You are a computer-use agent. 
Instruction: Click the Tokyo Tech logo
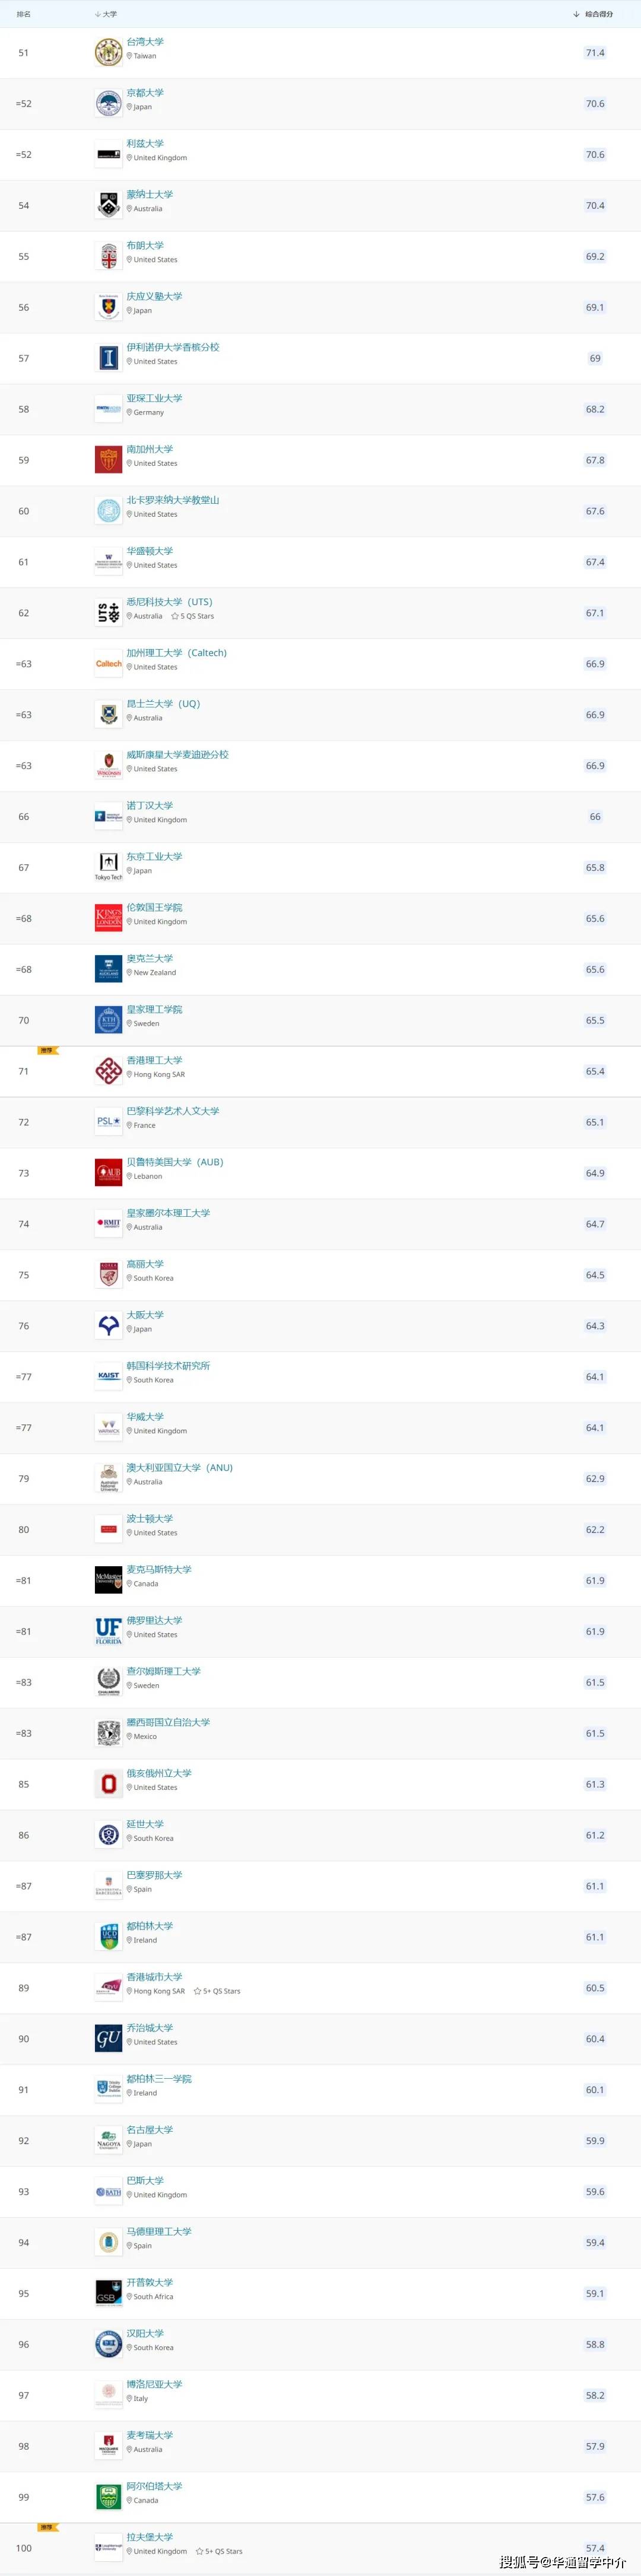tap(108, 867)
